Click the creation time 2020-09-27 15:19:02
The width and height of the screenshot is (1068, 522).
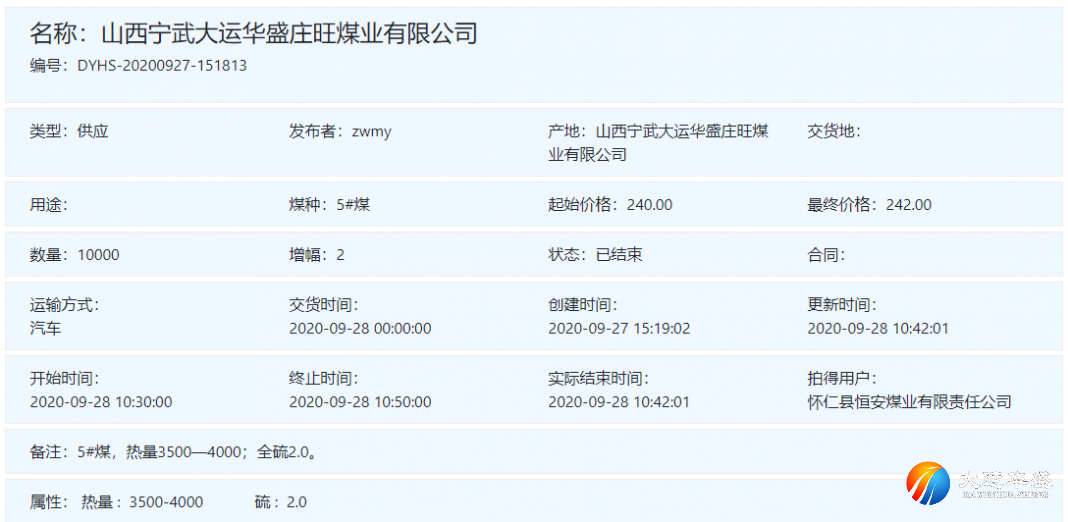pyautogui.click(x=619, y=328)
